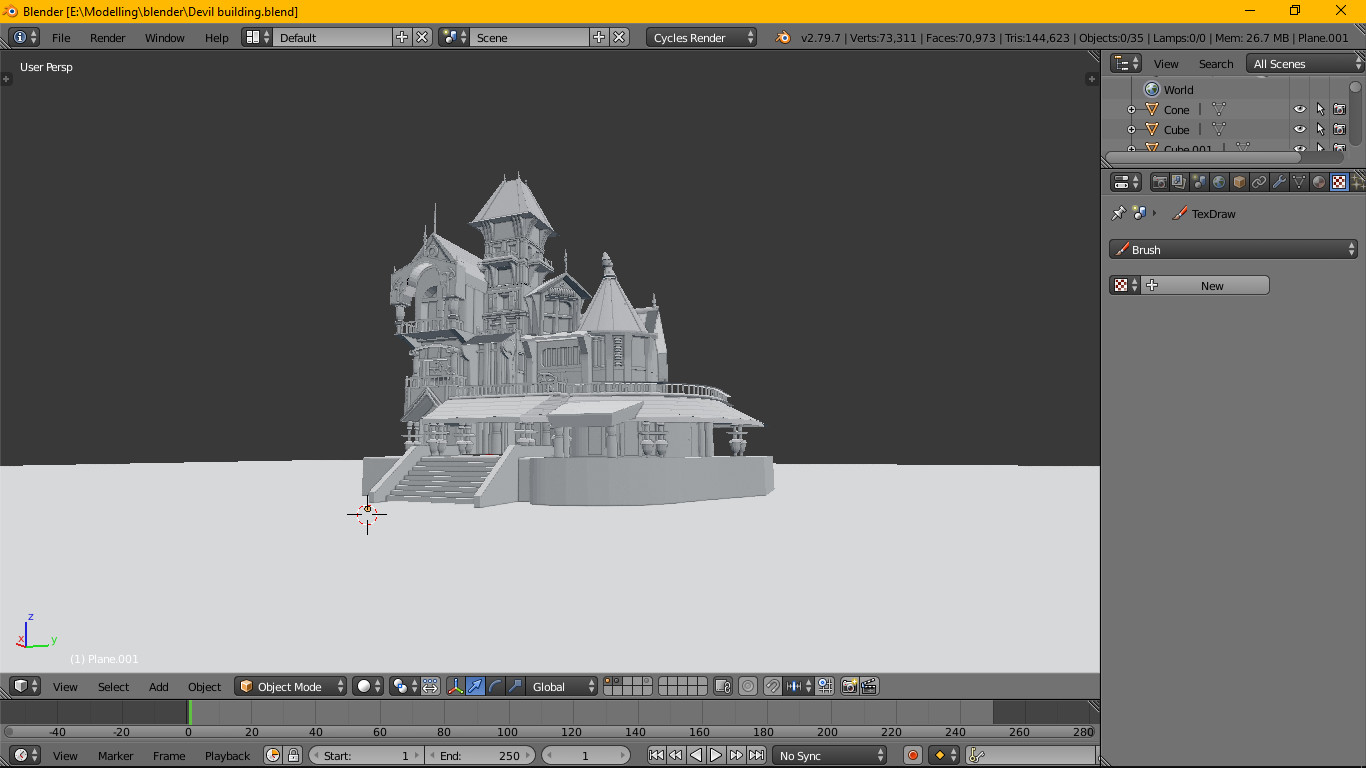Image resolution: width=1366 pixels, height=768 pixels.
Task: Hide the Cone object in the outliner
Action: coord(1299,110)
